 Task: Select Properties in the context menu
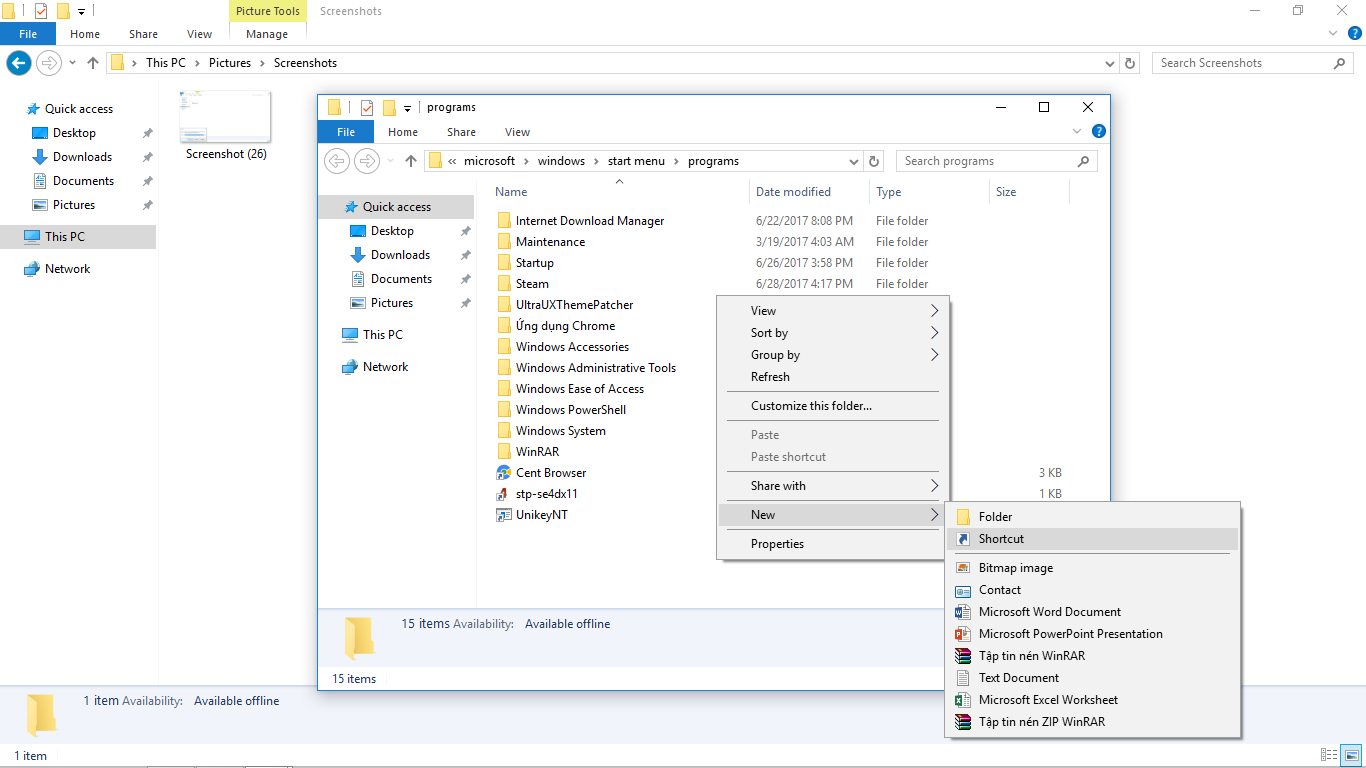777,544
